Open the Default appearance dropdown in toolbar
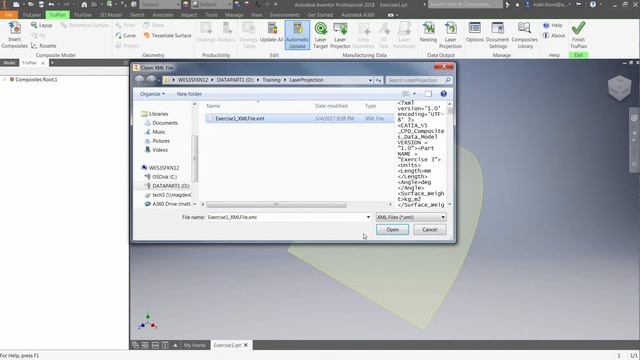 click(212, 4)
